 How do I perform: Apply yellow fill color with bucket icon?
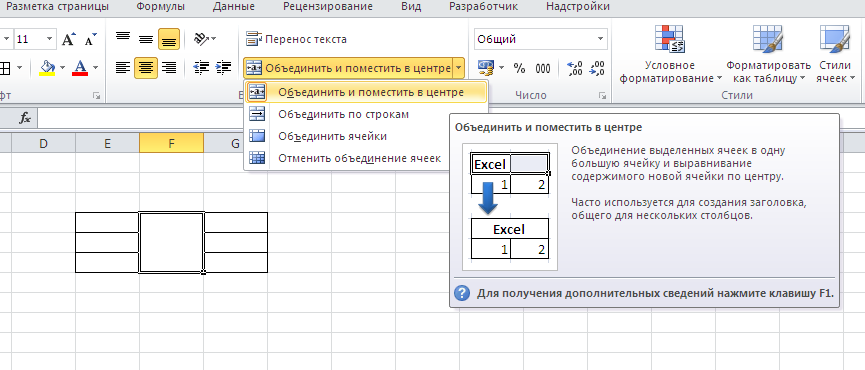click(47, 68)
